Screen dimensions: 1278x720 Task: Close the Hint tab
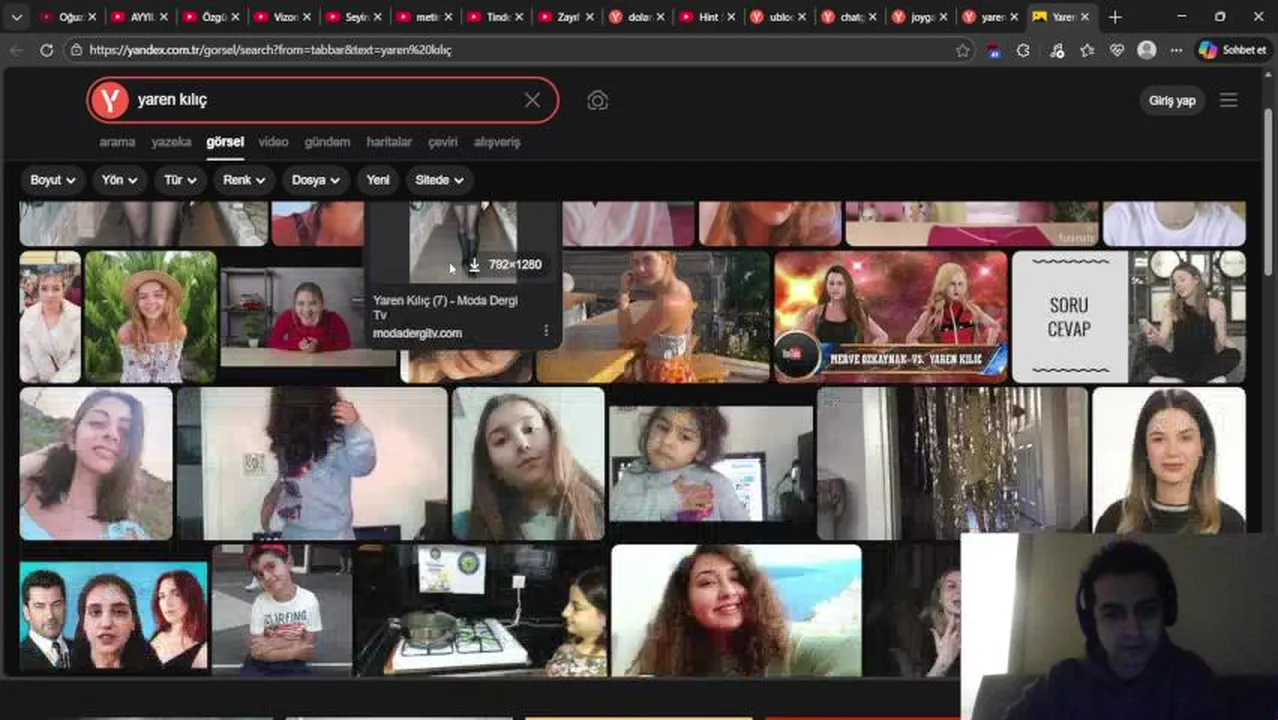point(730,17)
